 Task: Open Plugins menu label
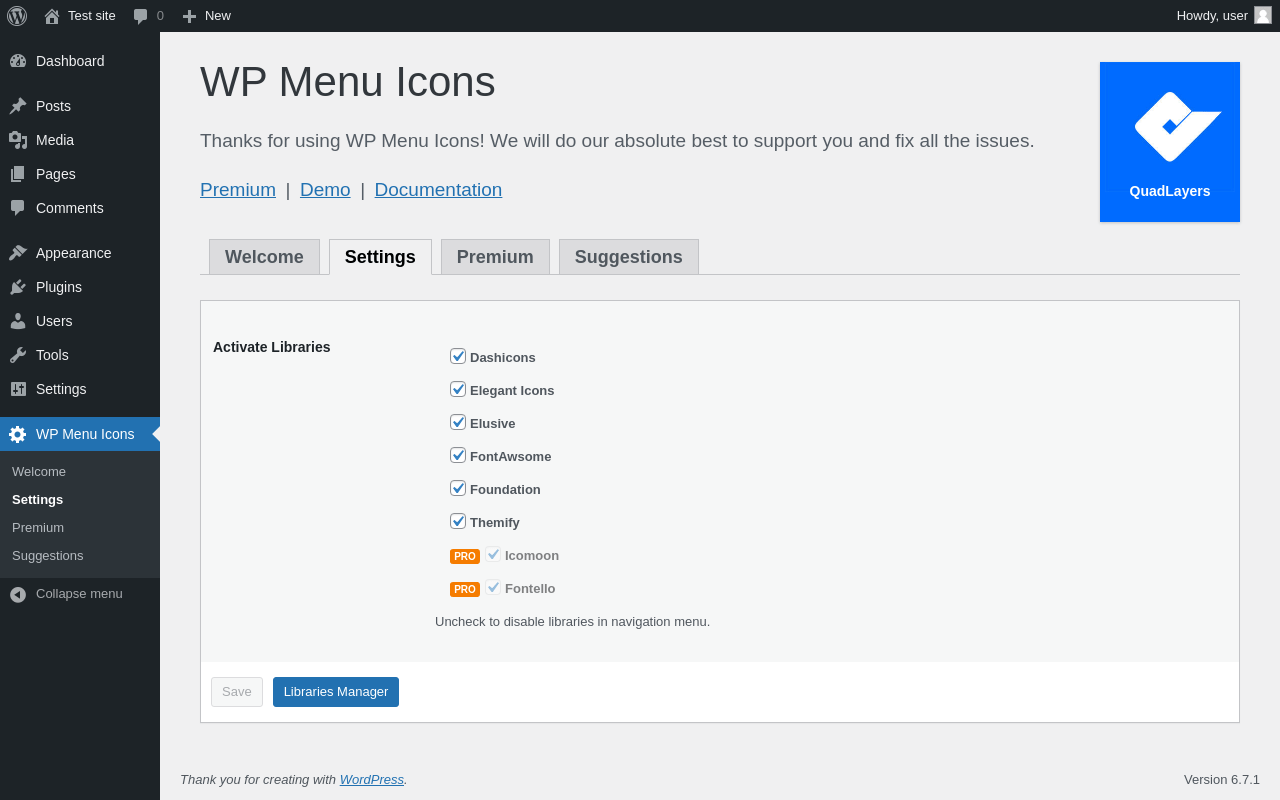pos(59,287)
